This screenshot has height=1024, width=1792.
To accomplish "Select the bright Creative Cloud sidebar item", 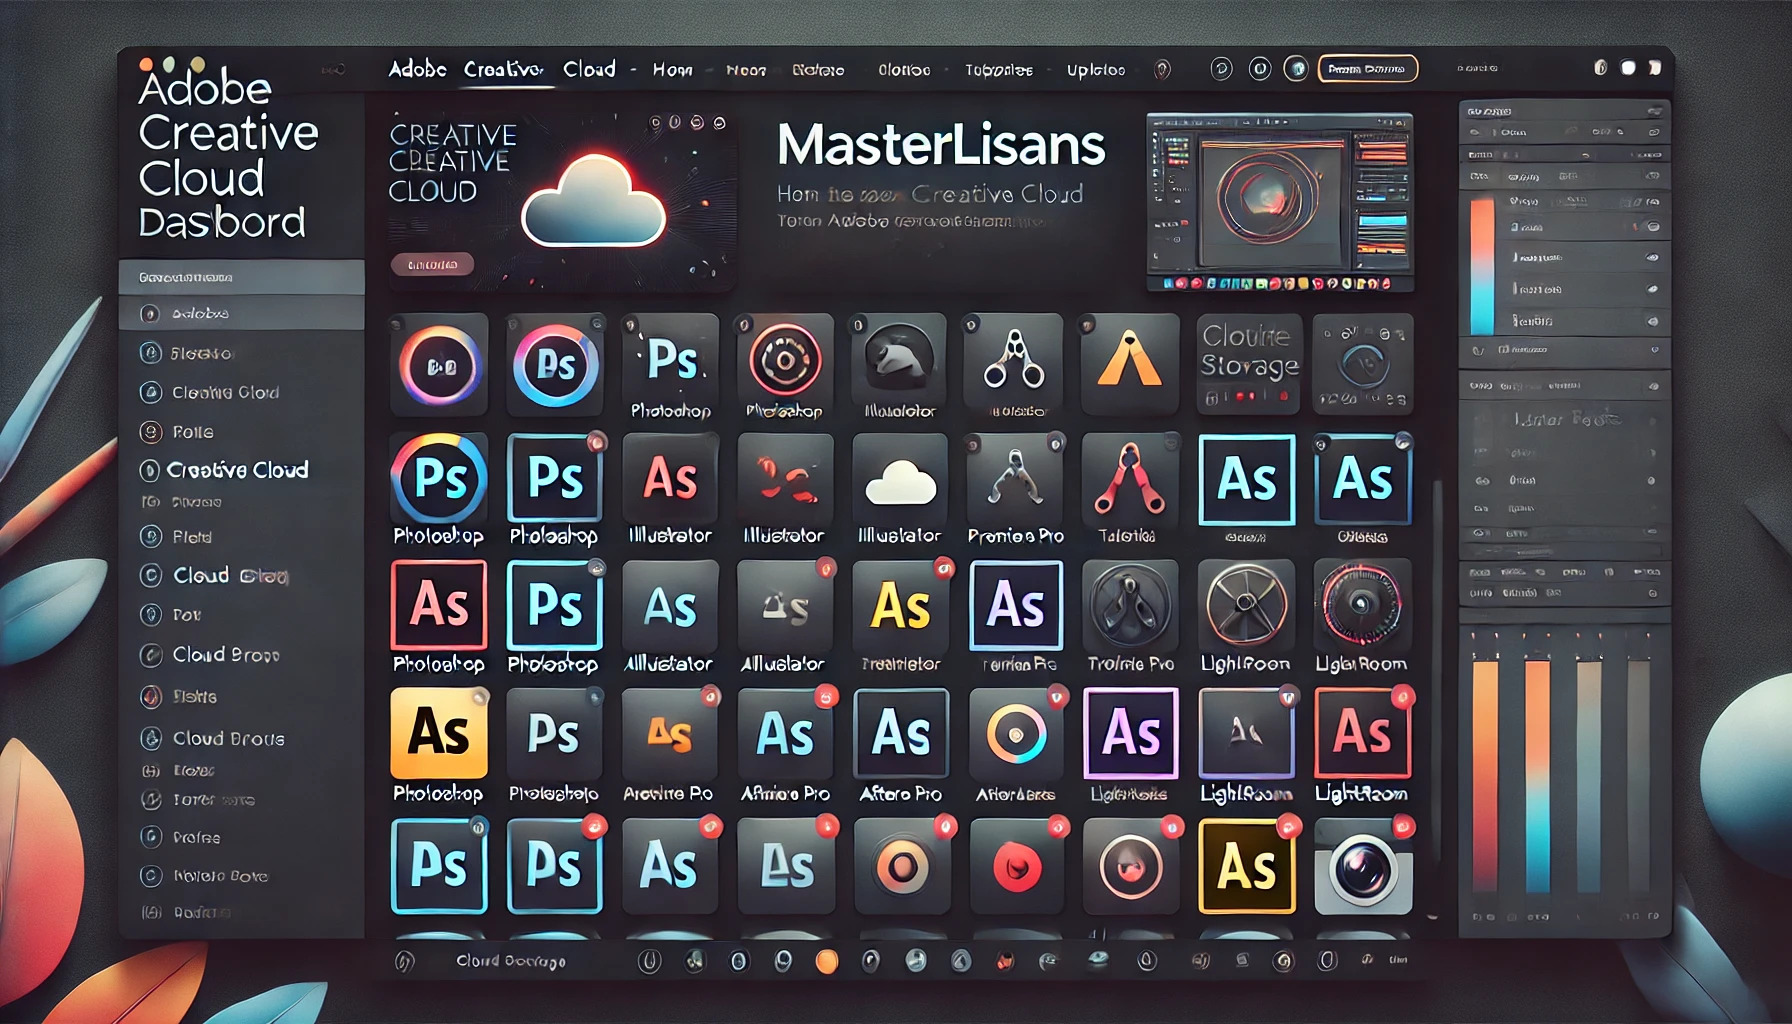I will pyautogui.click(x=239, y=470).
